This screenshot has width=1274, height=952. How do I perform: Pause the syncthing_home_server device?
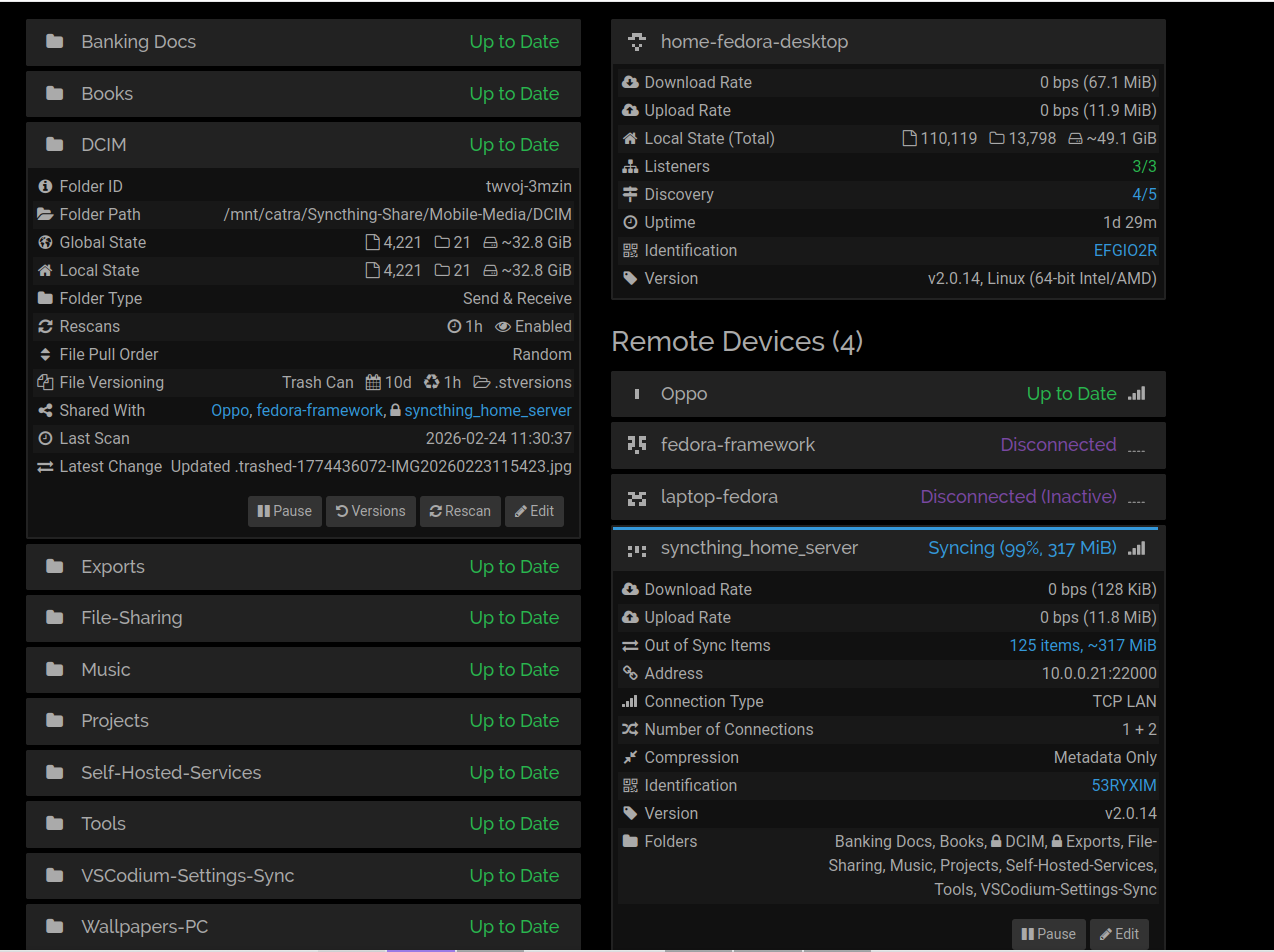pyautogui.click(x=1048, y=934)
